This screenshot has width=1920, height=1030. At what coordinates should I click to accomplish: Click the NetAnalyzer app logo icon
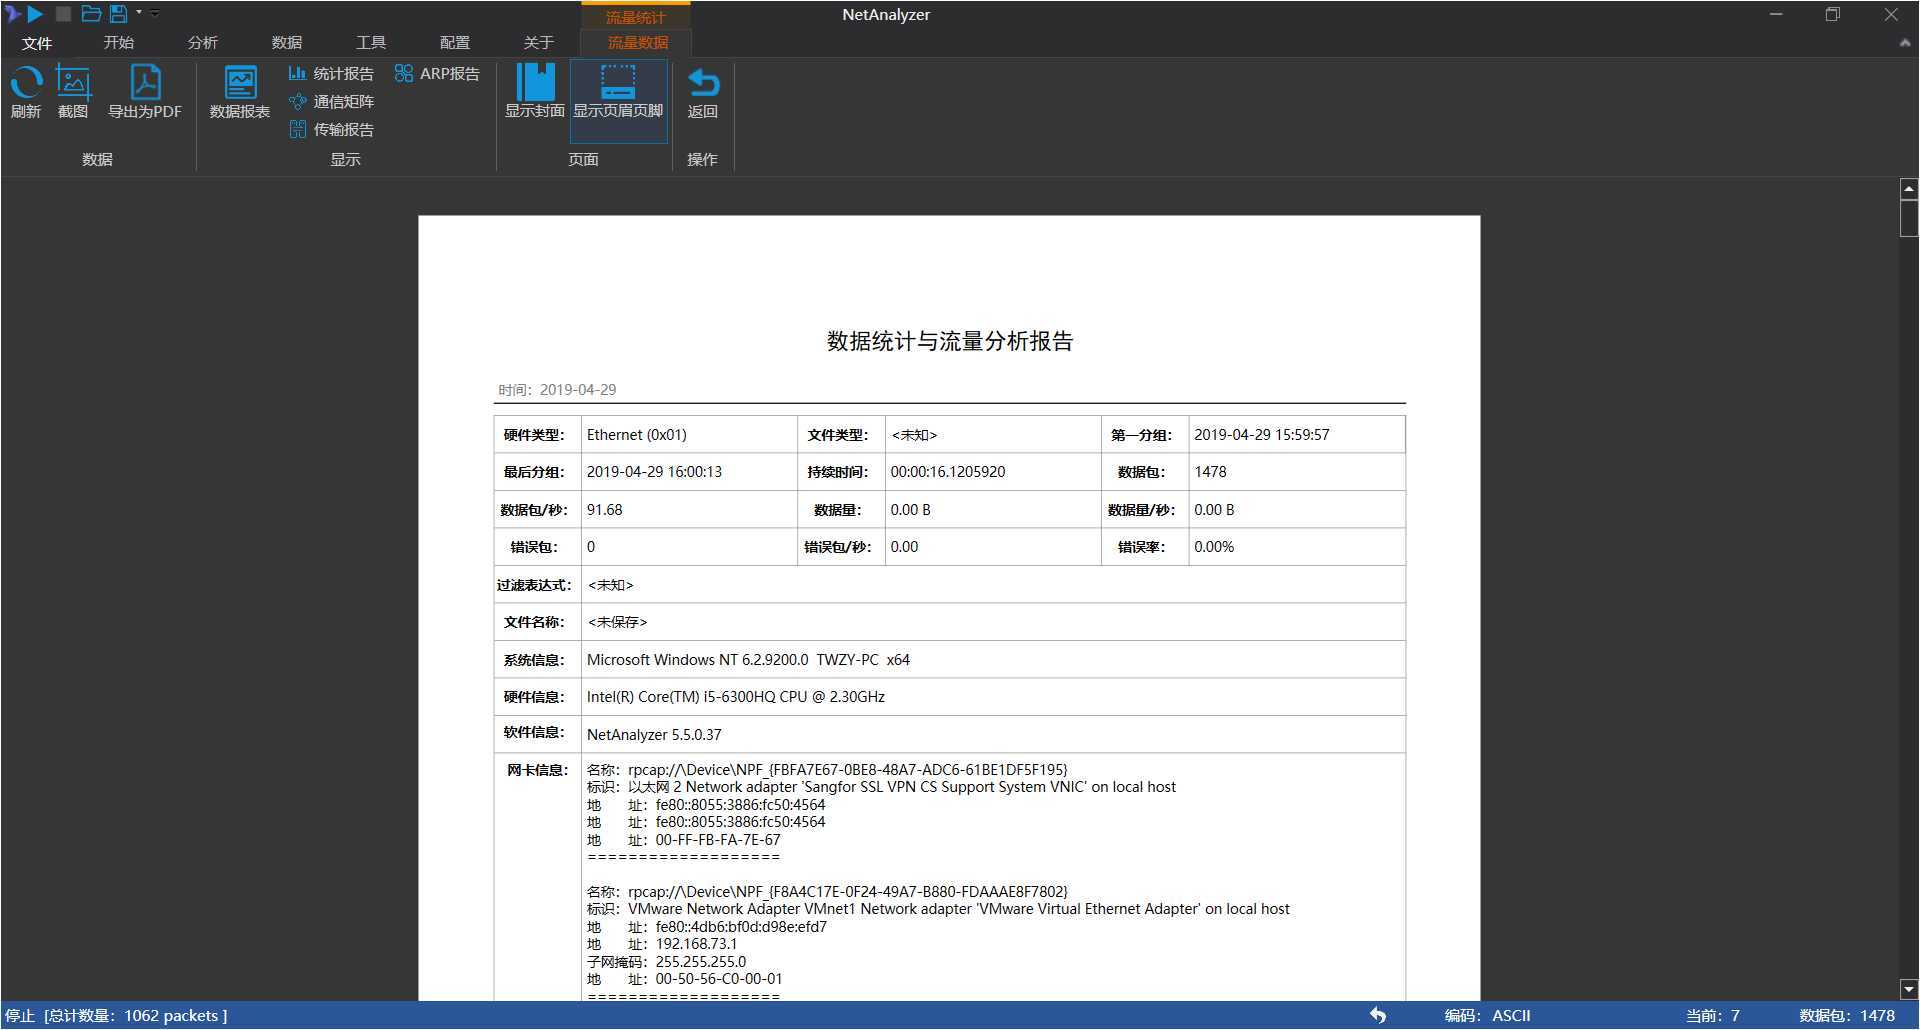[x=13, y=14]
